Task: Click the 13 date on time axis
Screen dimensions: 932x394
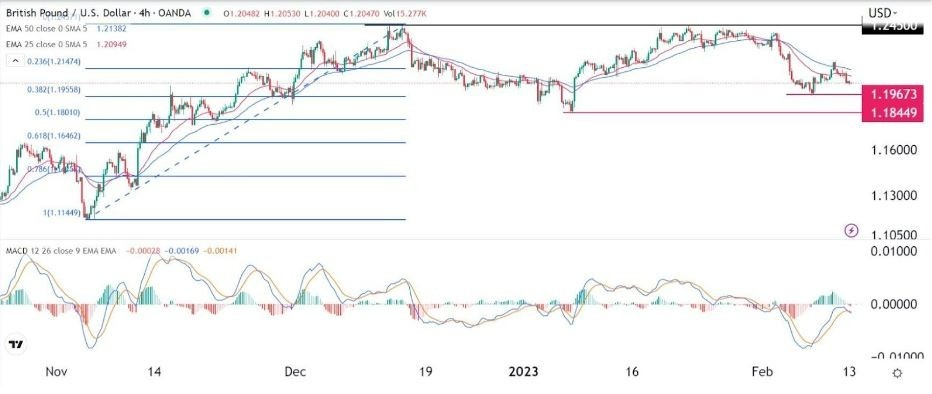Action: click(849, 372)
